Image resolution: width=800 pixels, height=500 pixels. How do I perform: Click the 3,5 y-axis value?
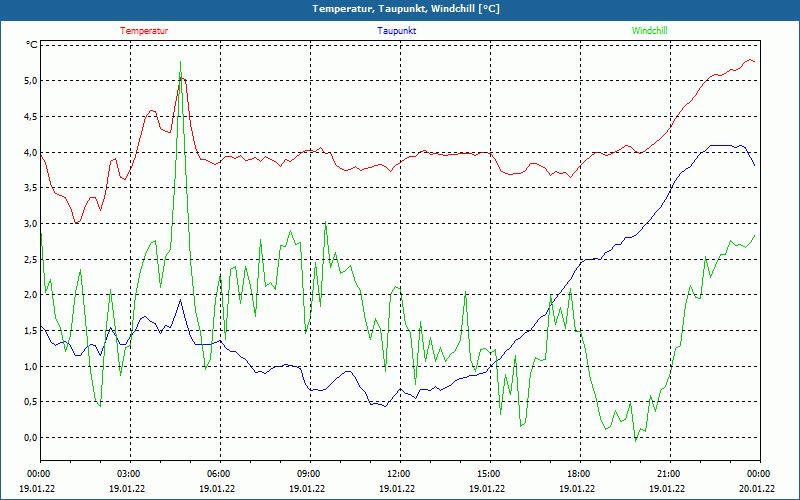31,188
